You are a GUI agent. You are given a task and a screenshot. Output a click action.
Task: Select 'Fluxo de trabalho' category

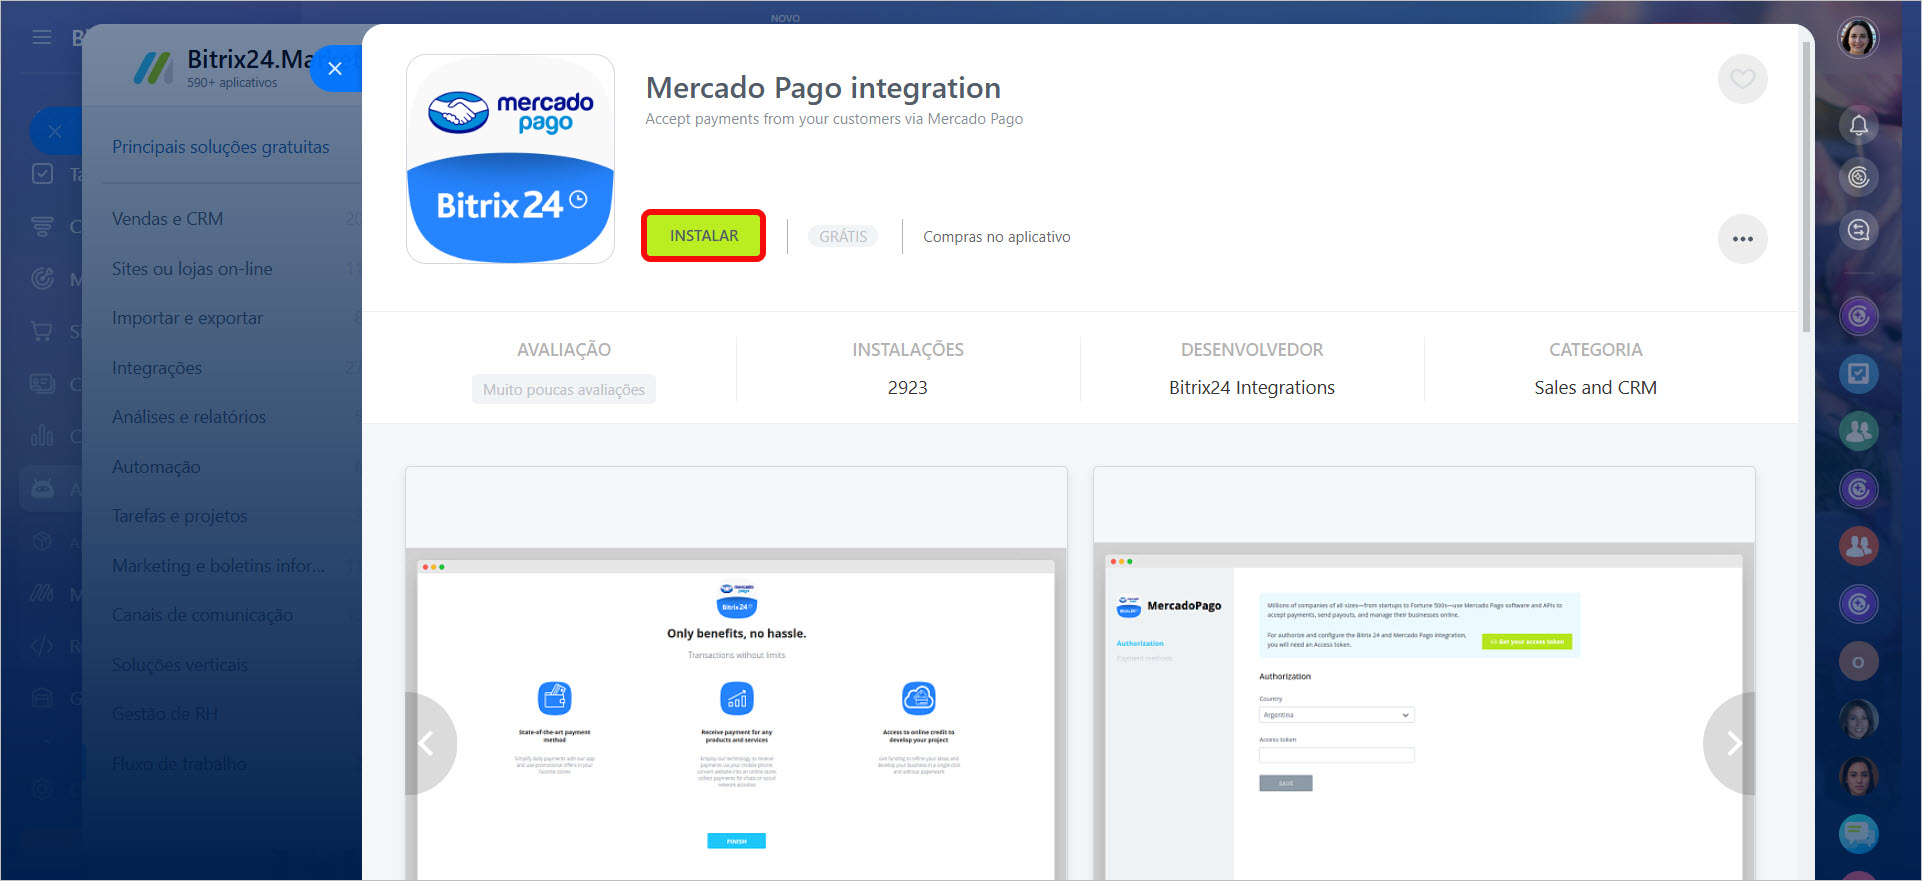(x=179, y=764)
